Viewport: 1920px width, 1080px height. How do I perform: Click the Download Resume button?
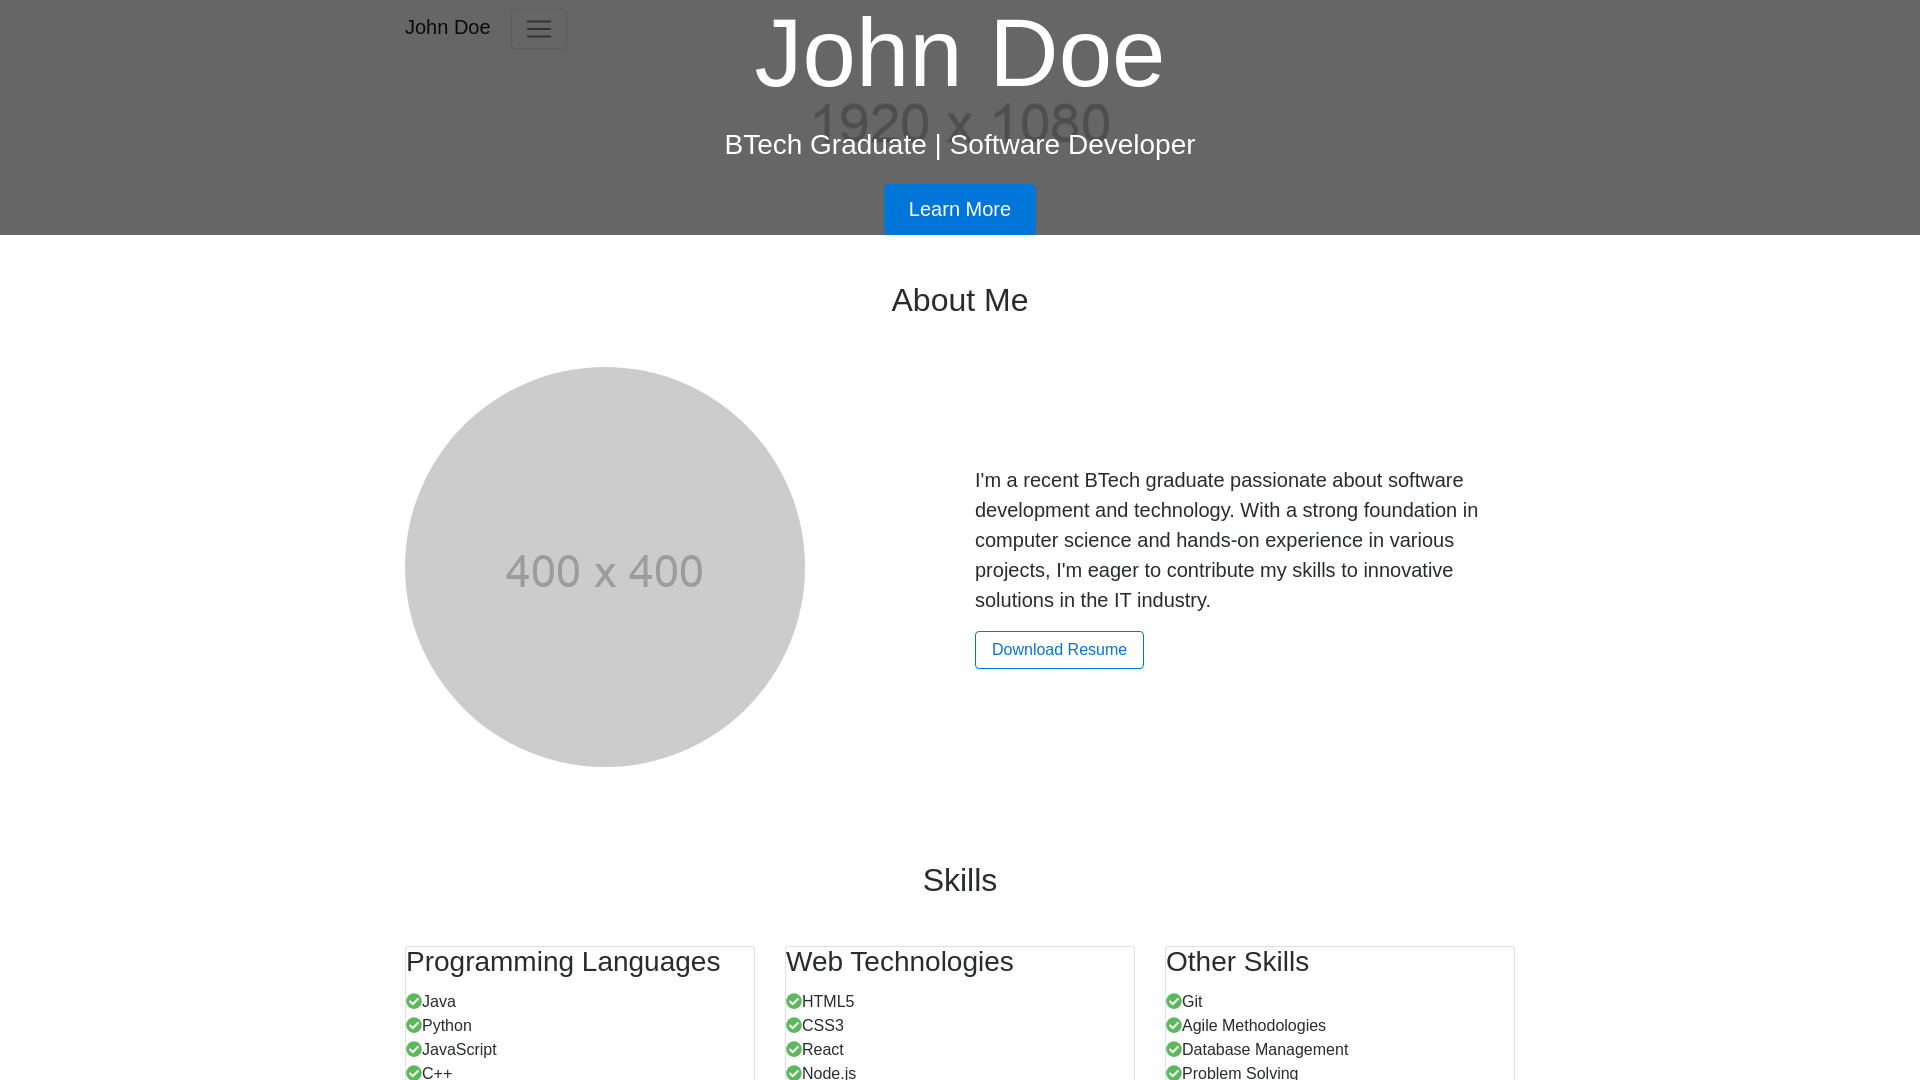click(x=1059, y=650)
